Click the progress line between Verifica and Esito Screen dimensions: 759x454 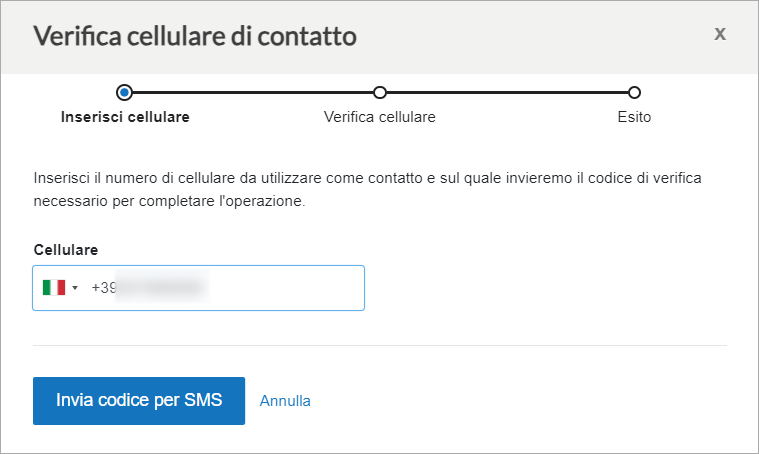pyautogui.click(x=507, y=92)
